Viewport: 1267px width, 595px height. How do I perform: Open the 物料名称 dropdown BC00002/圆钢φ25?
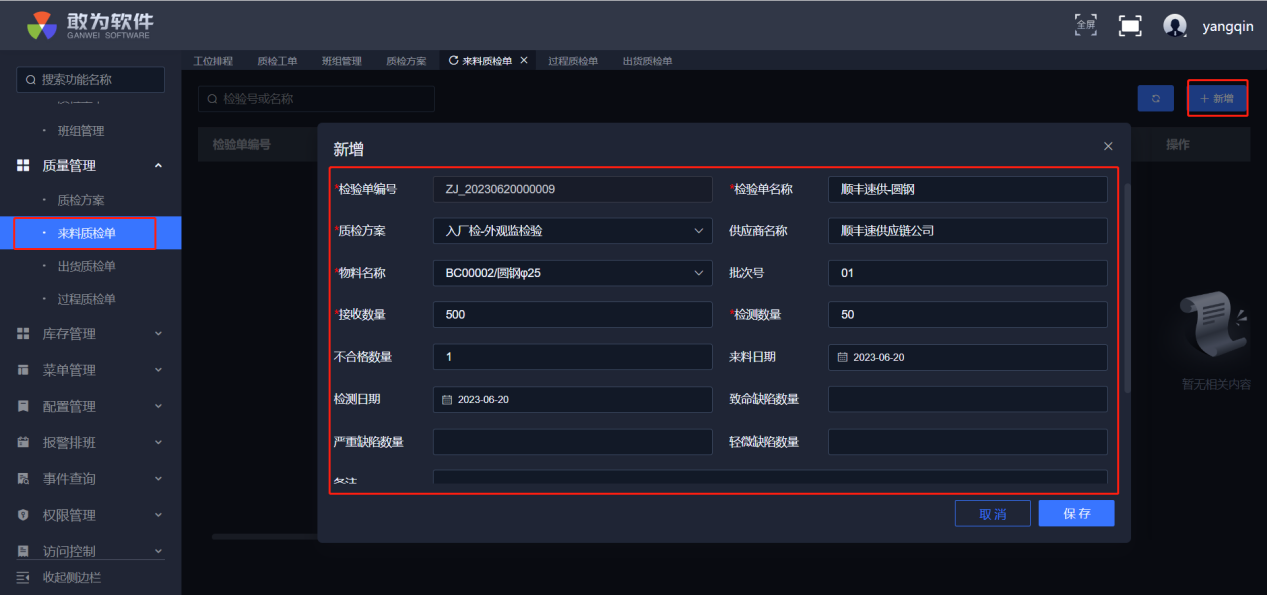pyautogui.click(x=573, y=273)
